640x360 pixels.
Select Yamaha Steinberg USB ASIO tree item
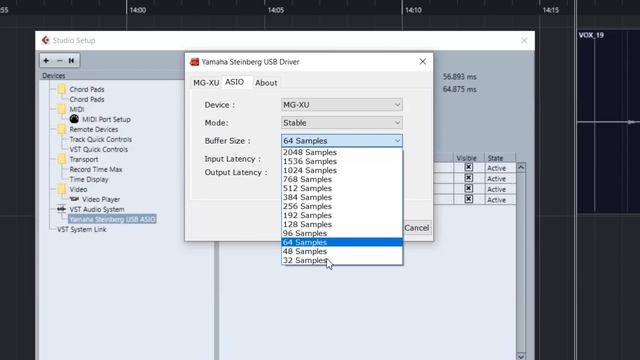click(x=112, y=219)
